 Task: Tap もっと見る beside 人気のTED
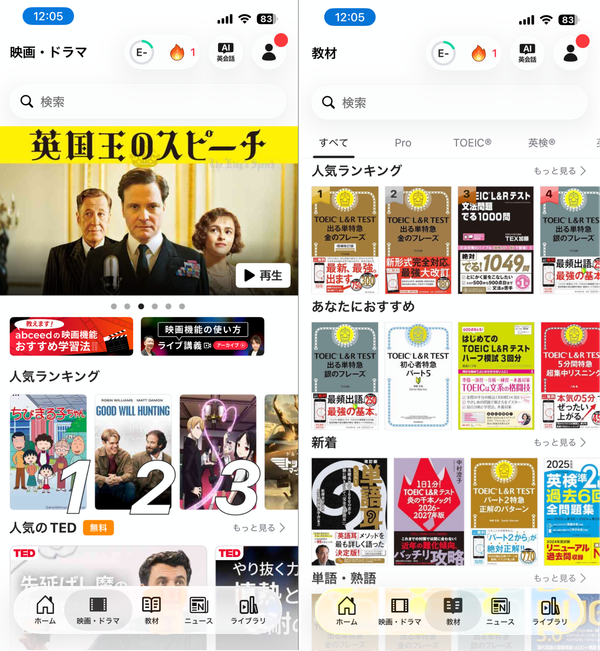tap(259, 528)
